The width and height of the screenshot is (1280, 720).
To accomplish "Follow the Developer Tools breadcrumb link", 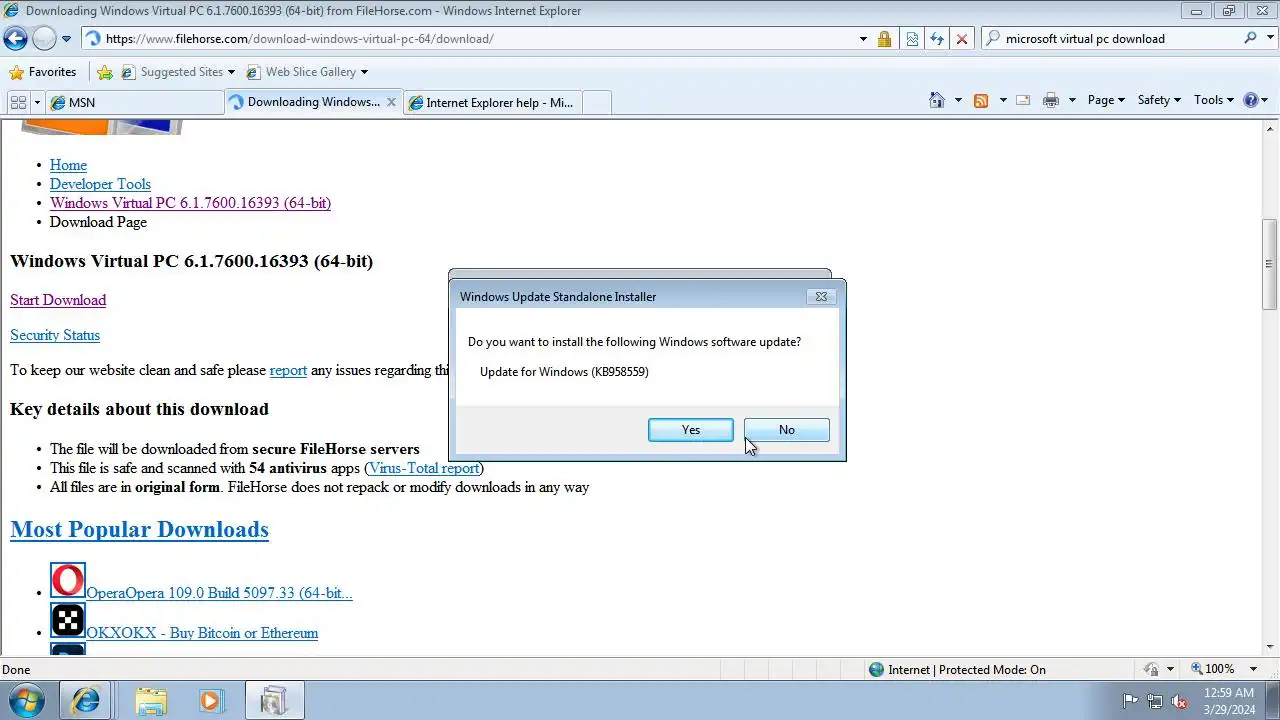I will tap(100, 184).
